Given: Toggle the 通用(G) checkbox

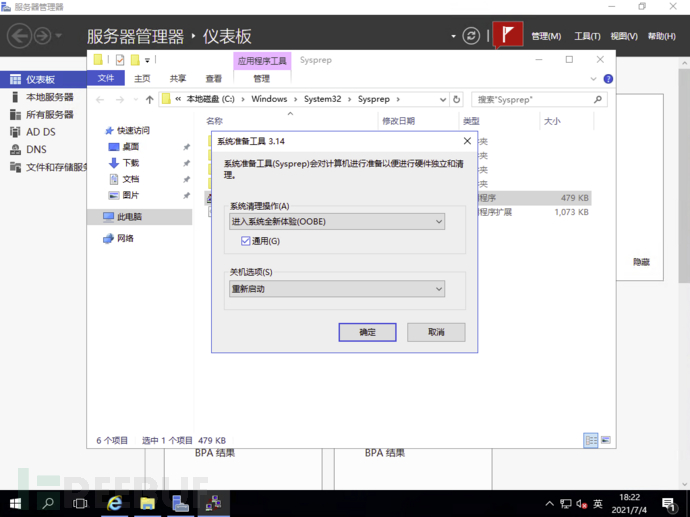Looking at the screenshot, I should point(246,241).
